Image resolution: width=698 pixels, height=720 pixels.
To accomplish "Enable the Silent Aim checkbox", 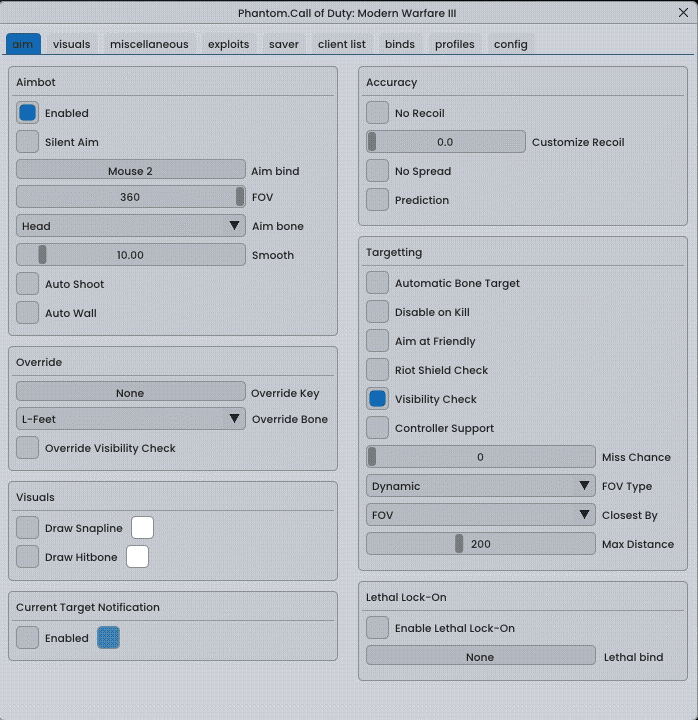I will [x=28, y=142].
